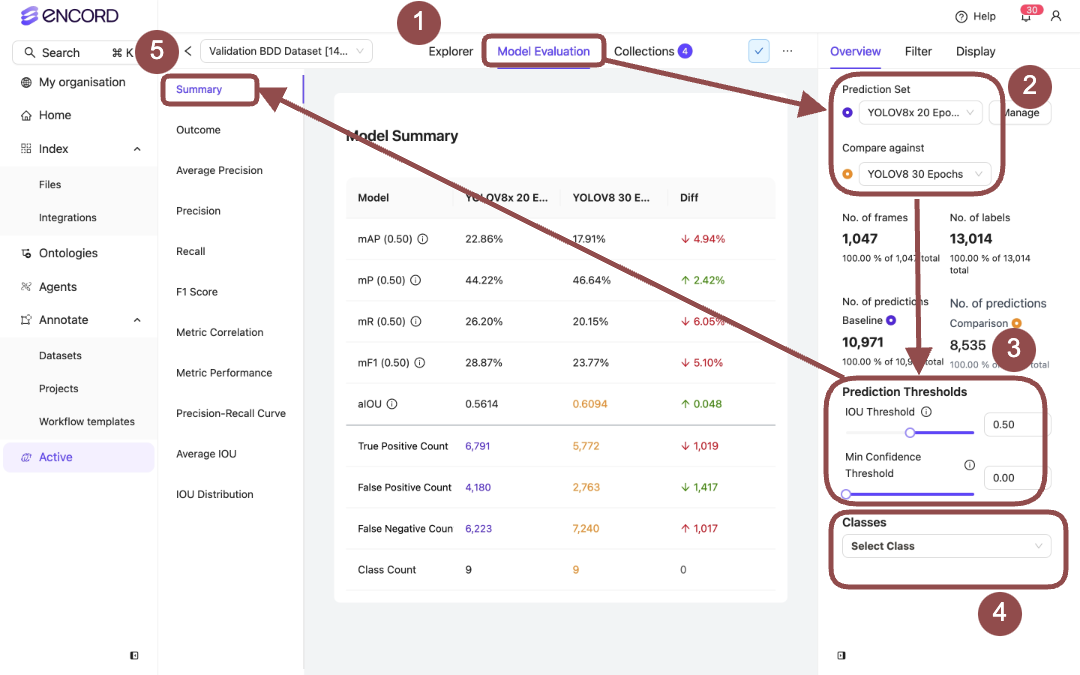
Task: Click the Ontologies icon
Action: click(x=26, y=253)
